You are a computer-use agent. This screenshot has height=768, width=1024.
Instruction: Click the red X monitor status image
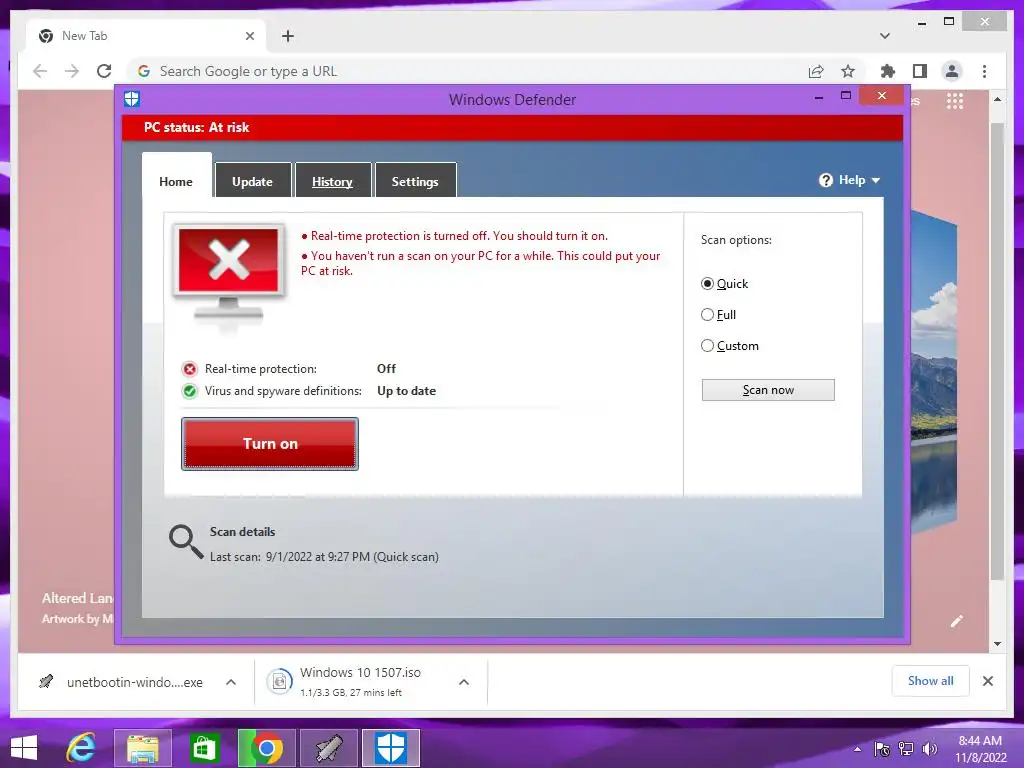click(x=229, y=273)
